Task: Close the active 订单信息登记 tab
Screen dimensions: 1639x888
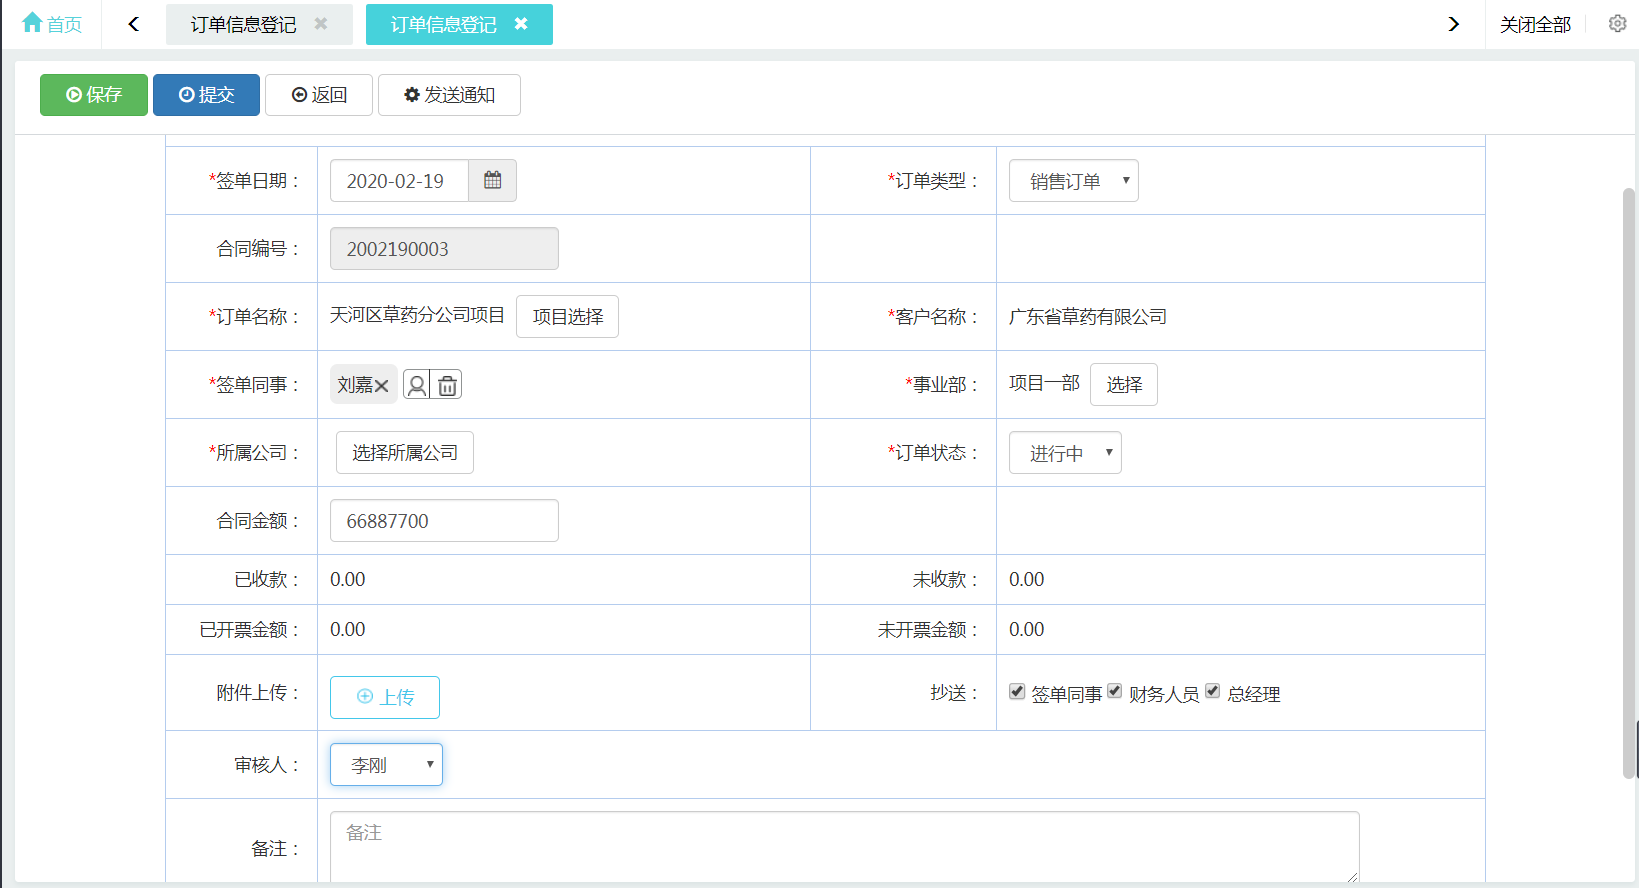Action: [x=521, y=24]
